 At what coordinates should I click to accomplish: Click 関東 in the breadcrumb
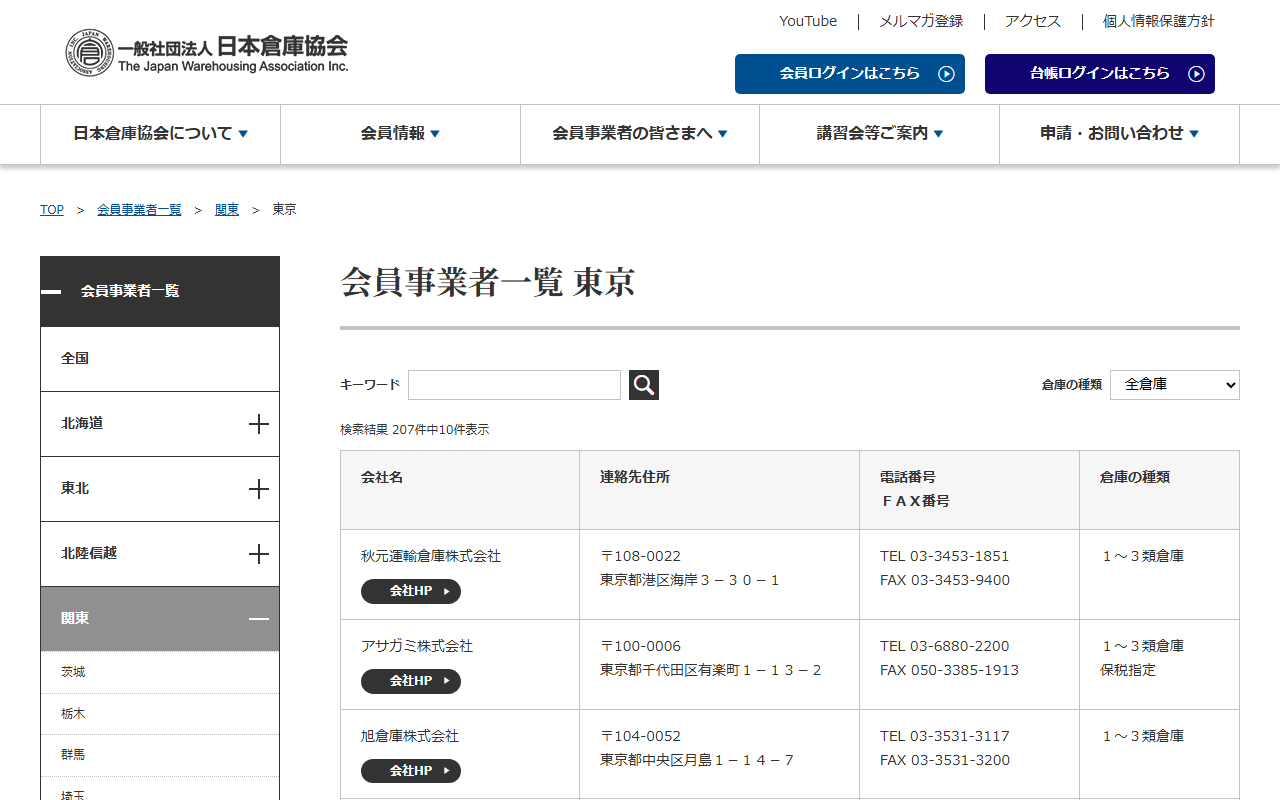(x=227, y=210)
